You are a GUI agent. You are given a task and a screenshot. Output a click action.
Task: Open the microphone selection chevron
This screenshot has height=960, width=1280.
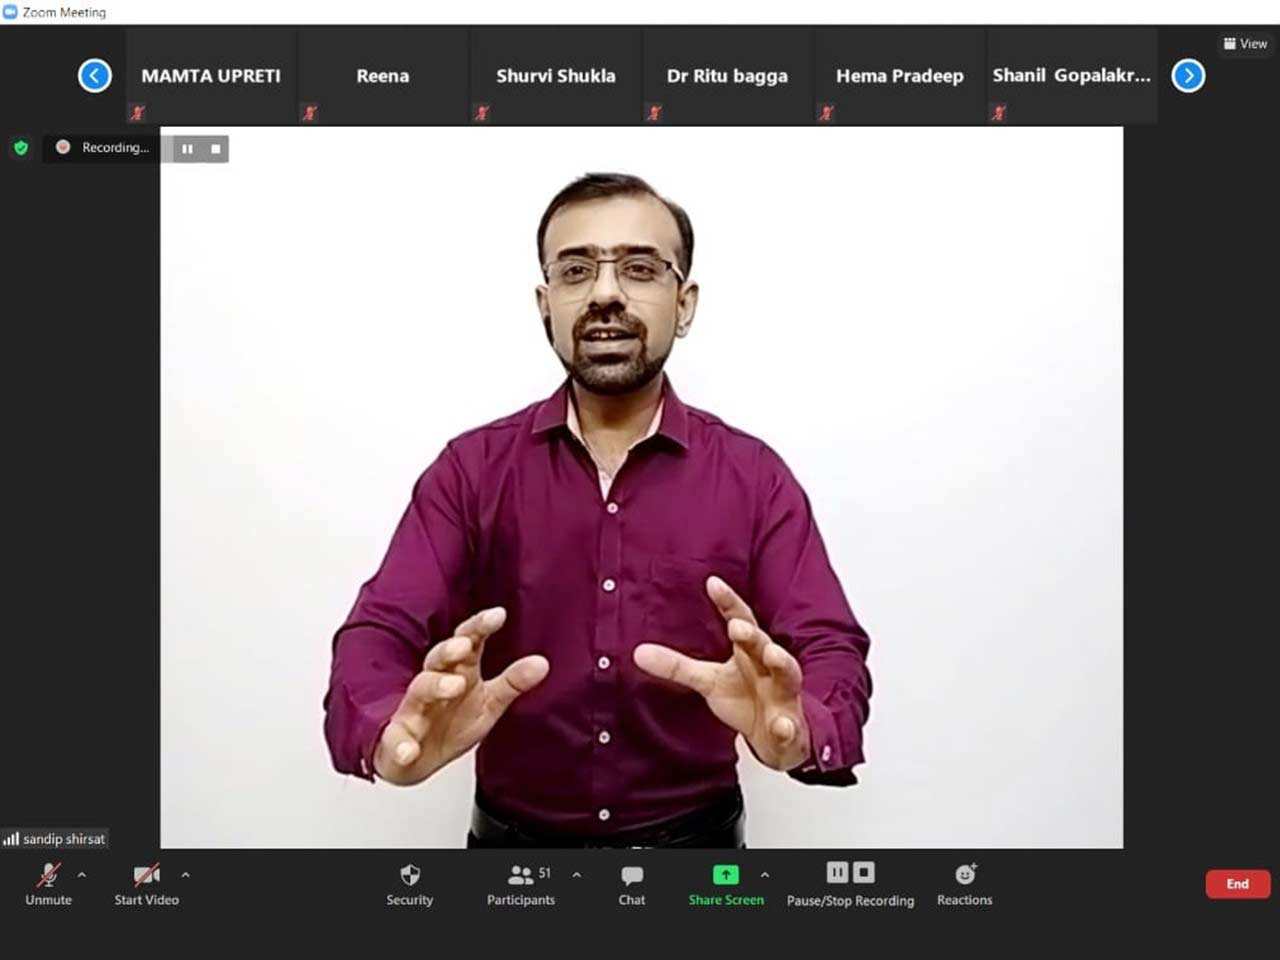[81, 874]
